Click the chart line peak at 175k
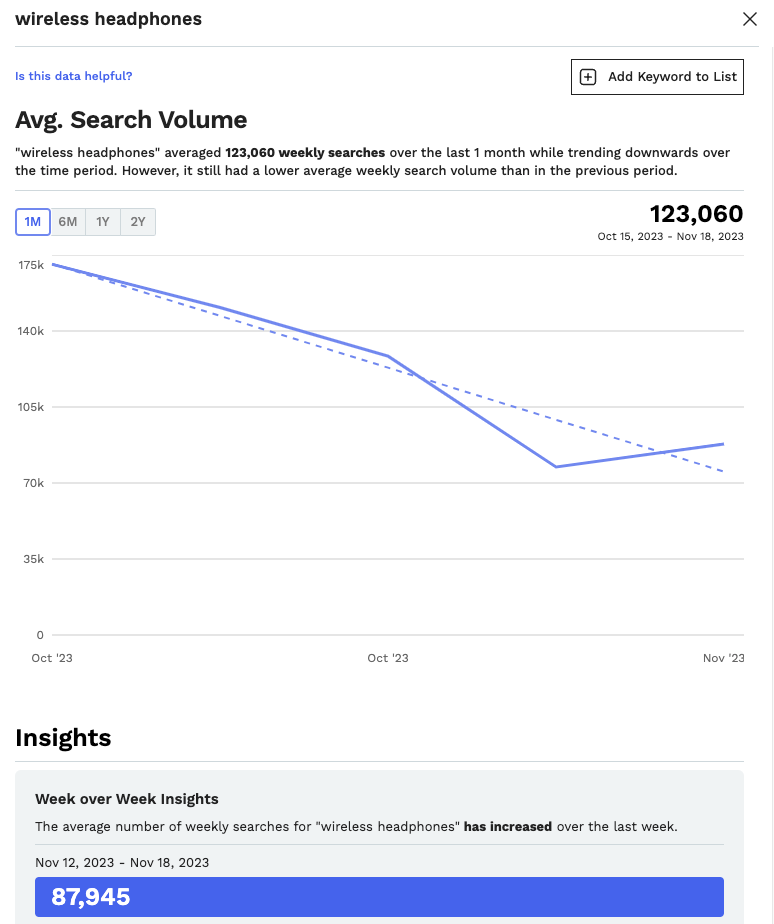 53,265
